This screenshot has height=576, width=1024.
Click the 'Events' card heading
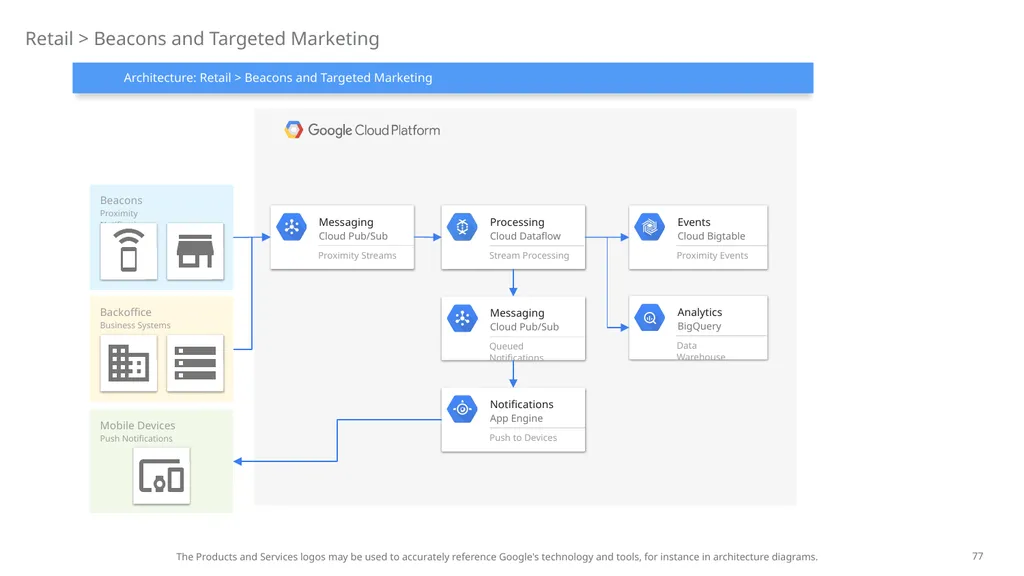click(694, 222)
